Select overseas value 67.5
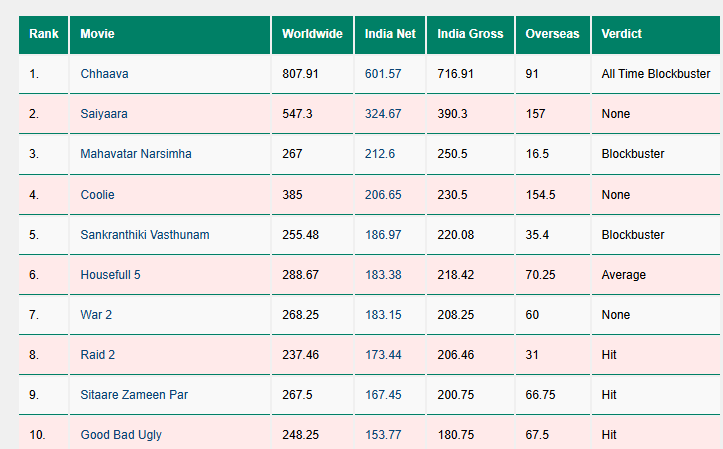Screen dimensions: 723x449 (x=537, y=435)
